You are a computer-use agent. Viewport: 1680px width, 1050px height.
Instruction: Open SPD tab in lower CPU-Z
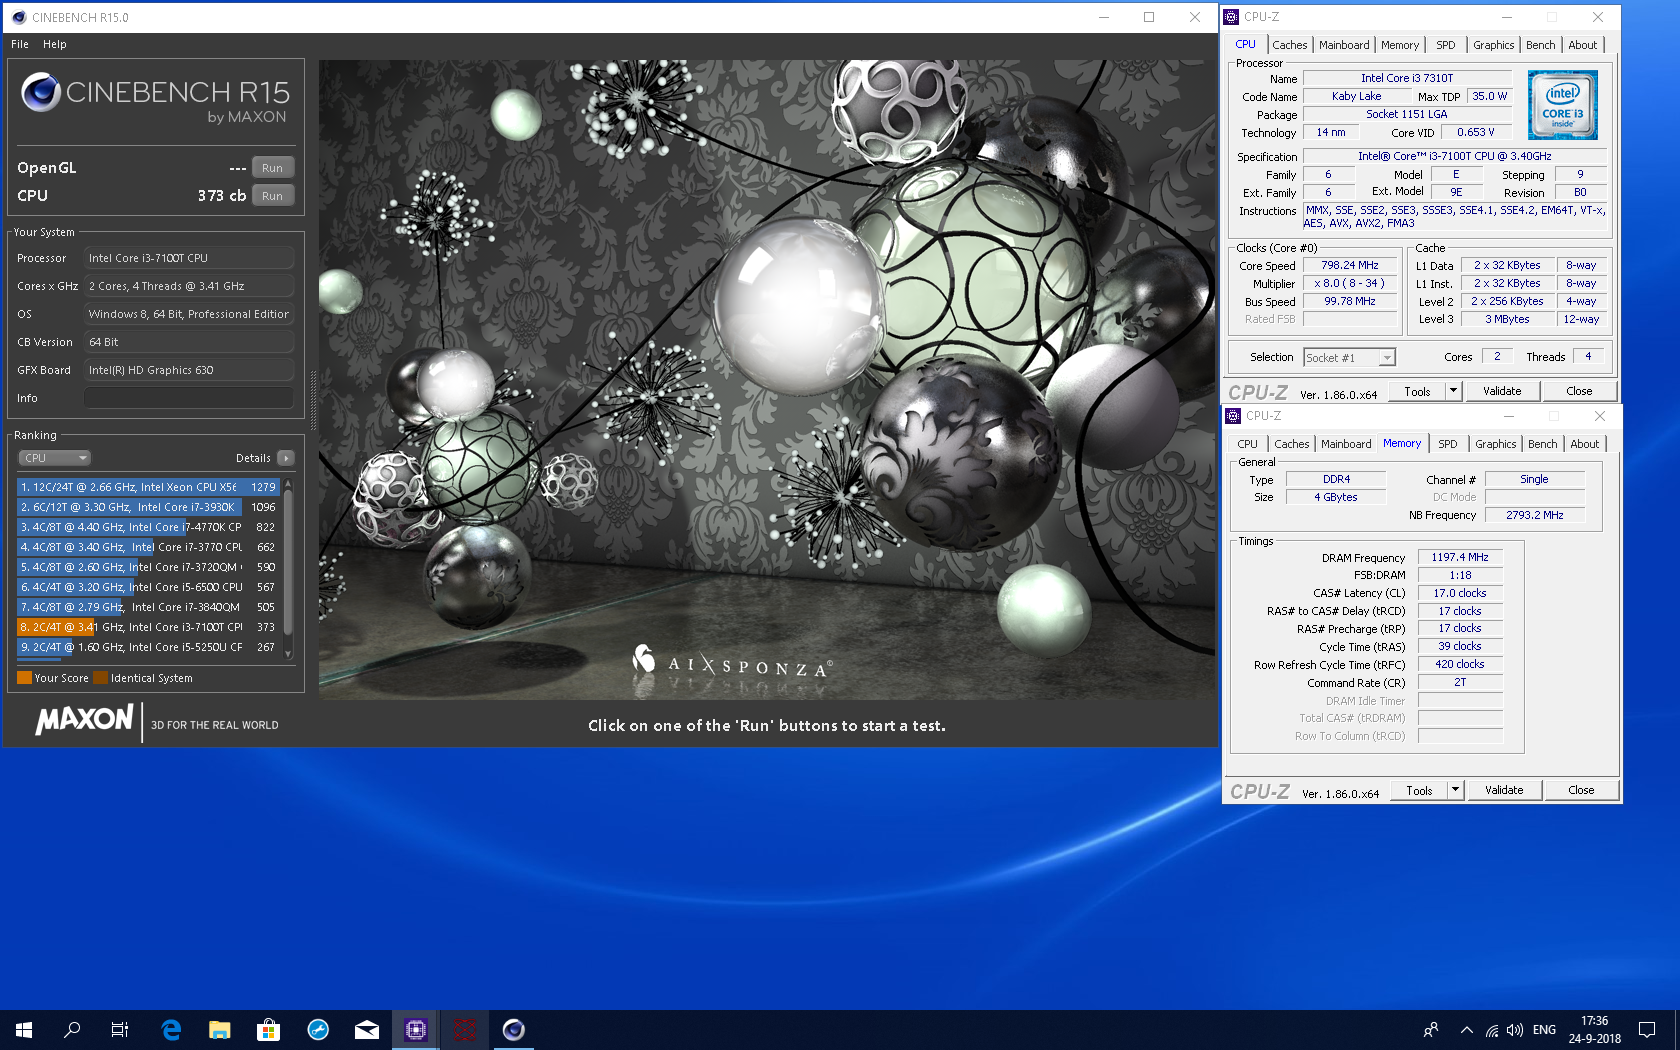coord(1448,444)
